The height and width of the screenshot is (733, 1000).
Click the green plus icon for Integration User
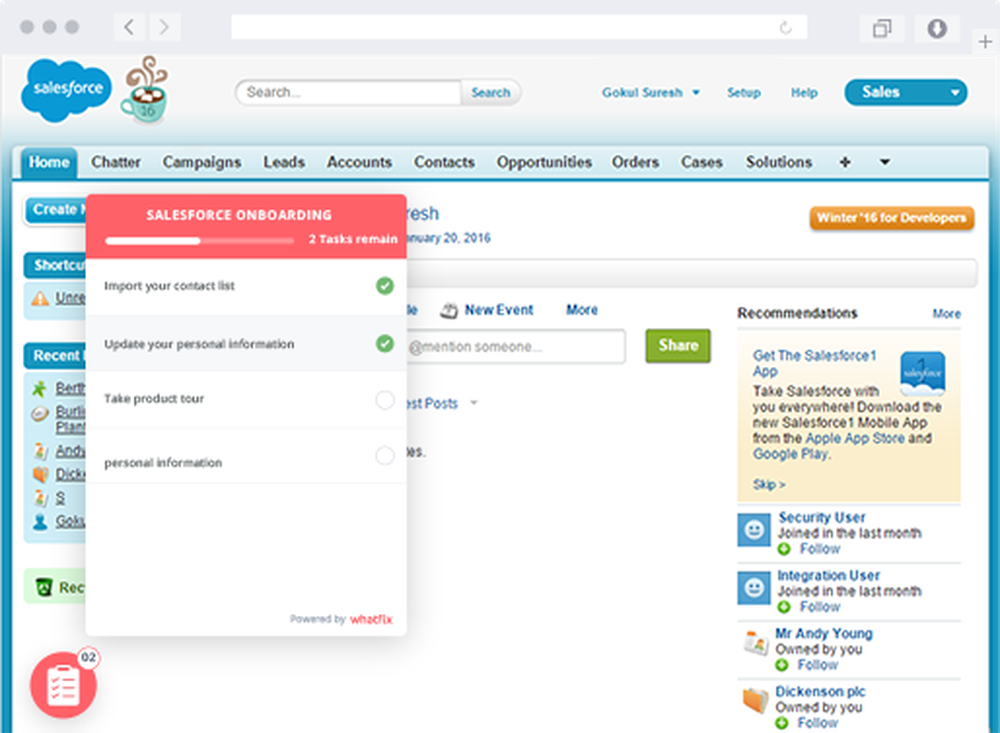click(784, 607)
